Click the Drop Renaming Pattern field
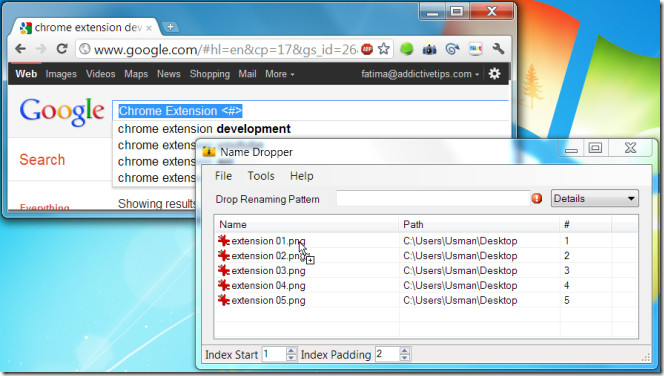Image resolution: width=664 pixels, height=376 pixels. pyautogui.click(x=433, y=198)
